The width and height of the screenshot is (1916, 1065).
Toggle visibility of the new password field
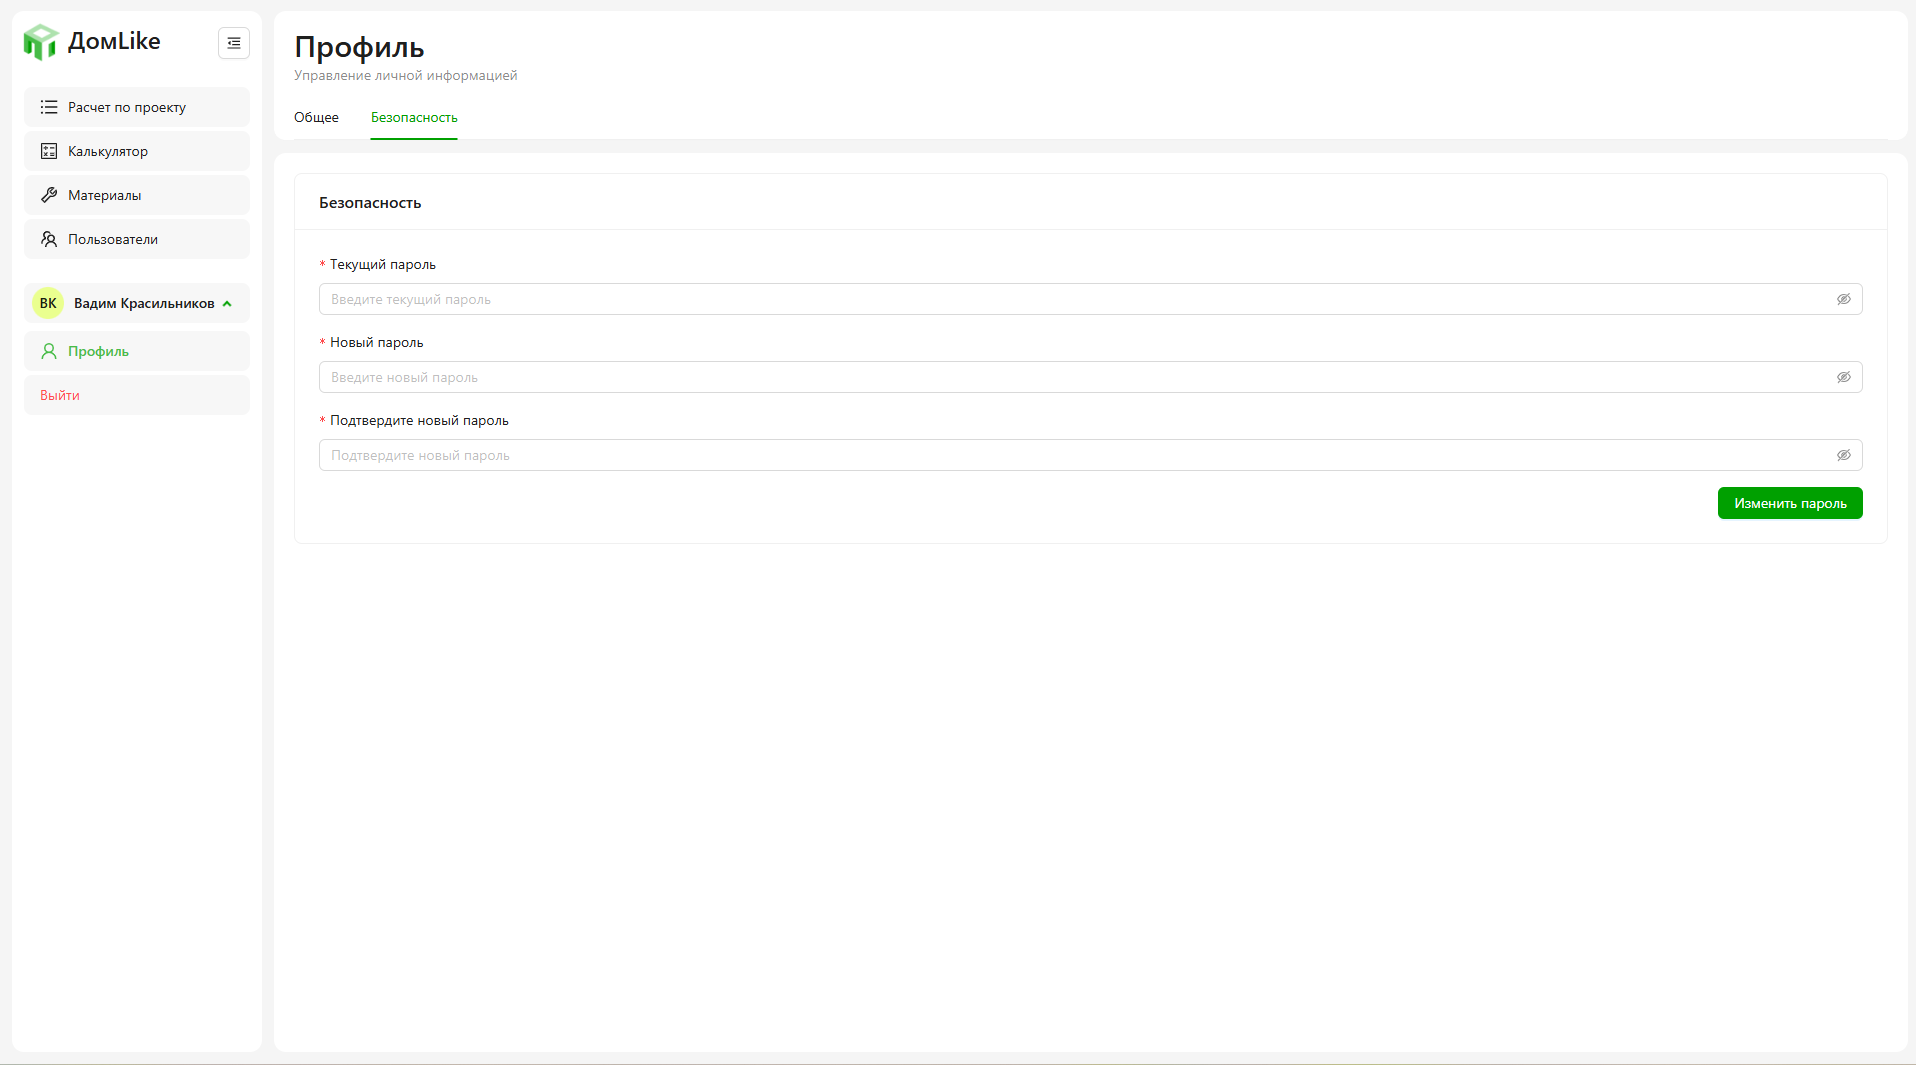pos(1843,377)
